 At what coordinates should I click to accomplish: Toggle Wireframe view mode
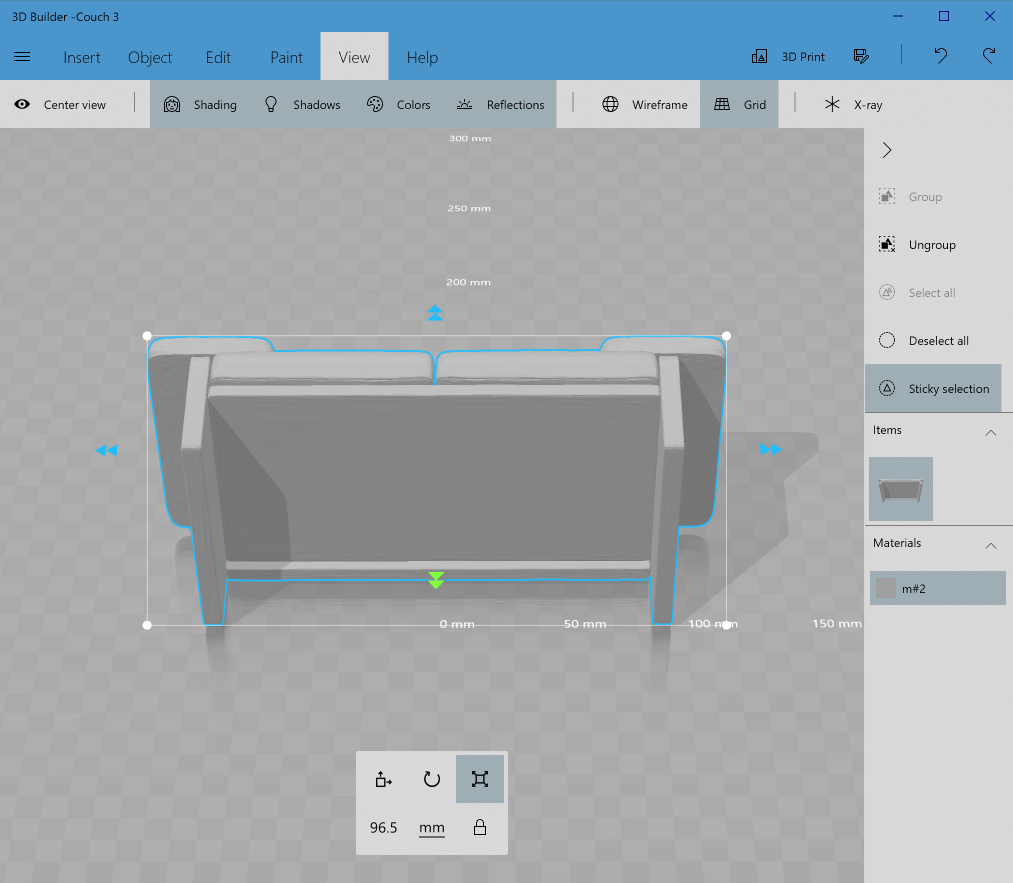(x=645, y=104)
